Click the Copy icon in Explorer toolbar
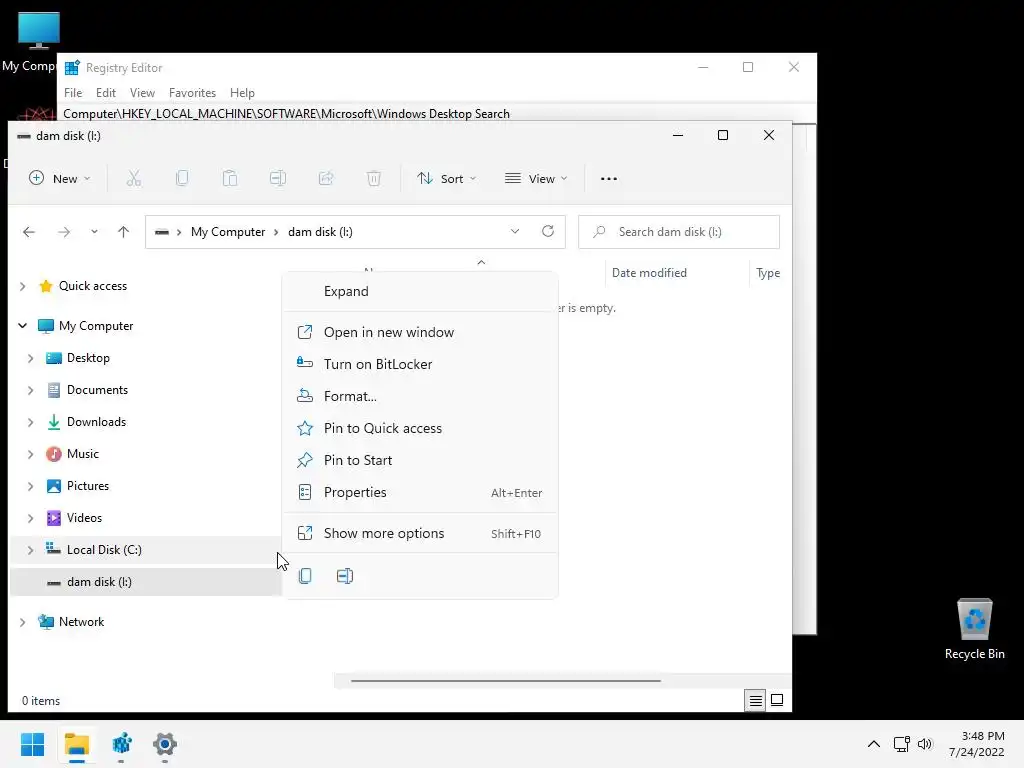 182,178
